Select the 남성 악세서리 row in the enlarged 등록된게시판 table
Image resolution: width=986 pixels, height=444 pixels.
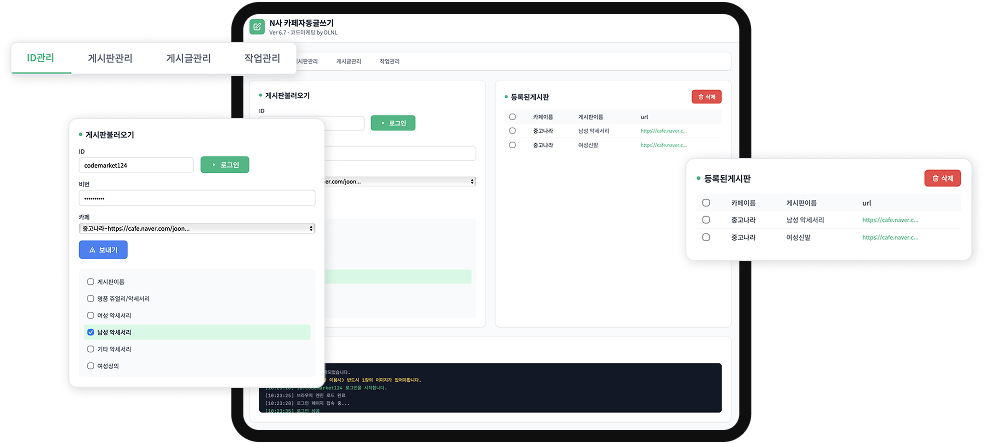(x=705, y=219)
